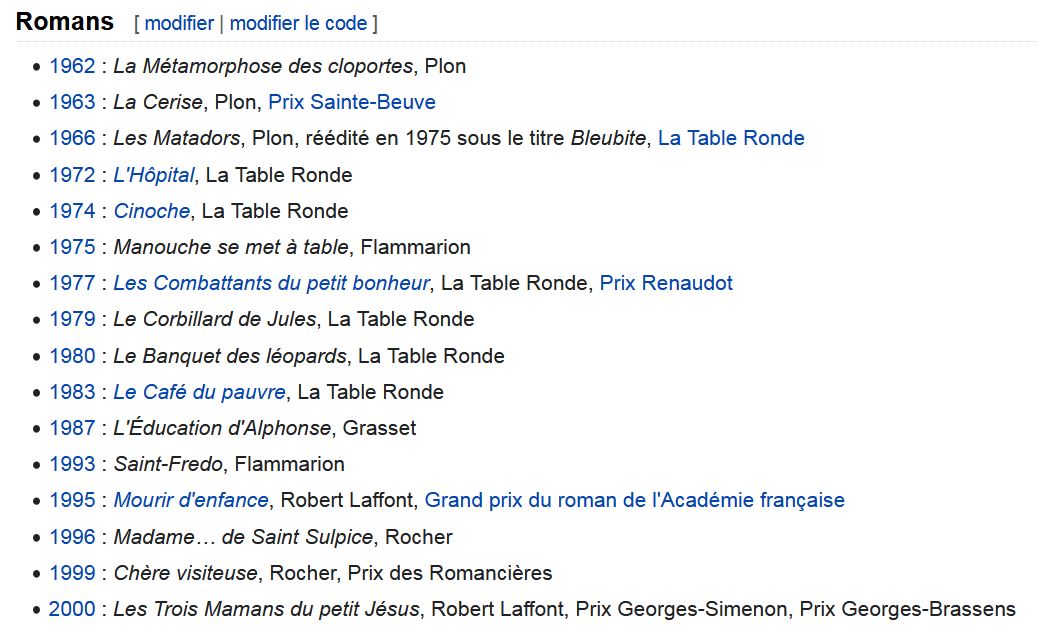Click the 1983 year link
This screenshot has height=632, width=1038.
coord(72,392)
